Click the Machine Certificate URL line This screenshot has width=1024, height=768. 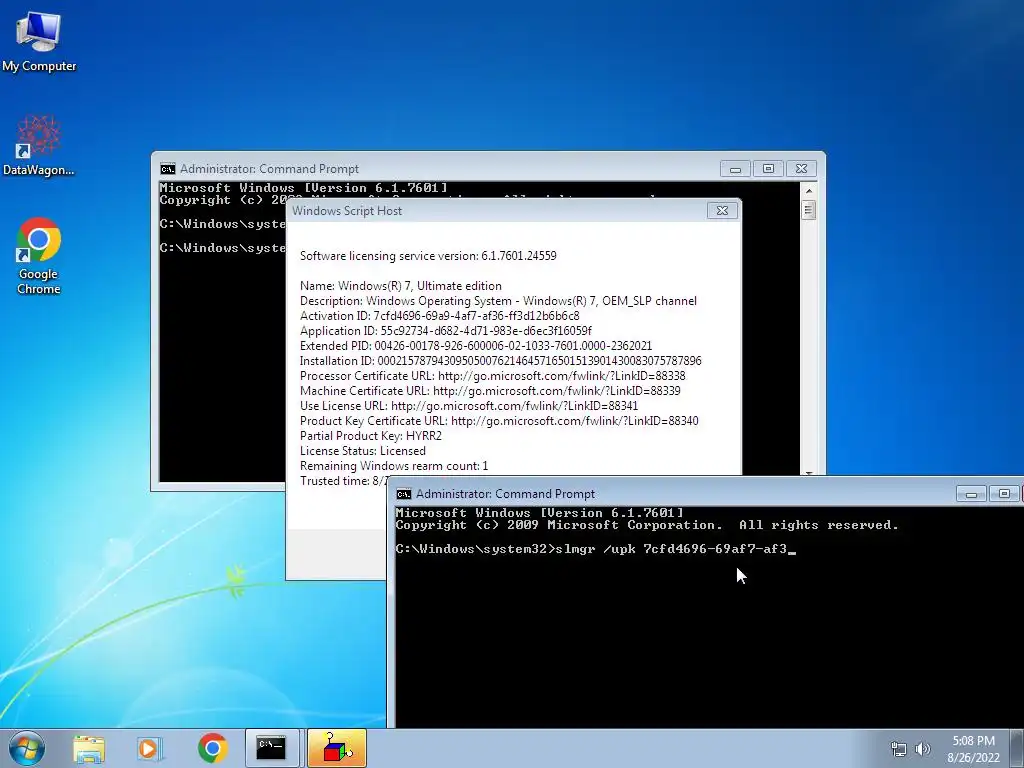tap(490, 391)
